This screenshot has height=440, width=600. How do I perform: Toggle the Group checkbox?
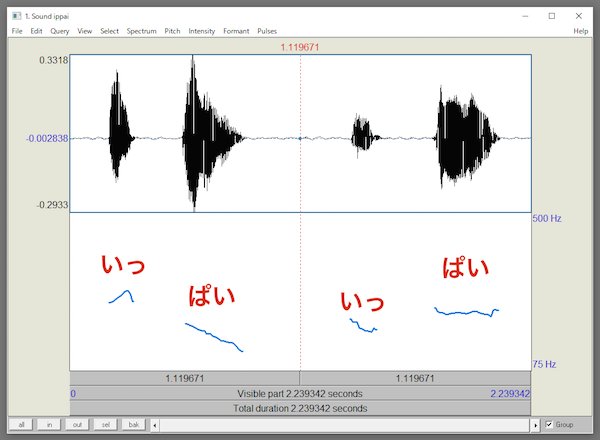point(549,425)
